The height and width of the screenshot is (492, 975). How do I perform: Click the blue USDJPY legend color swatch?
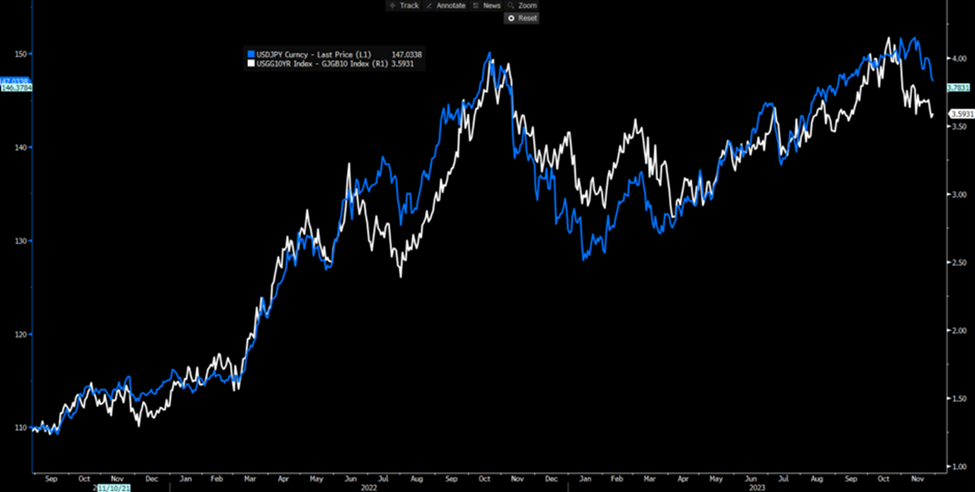pos(250,52)
